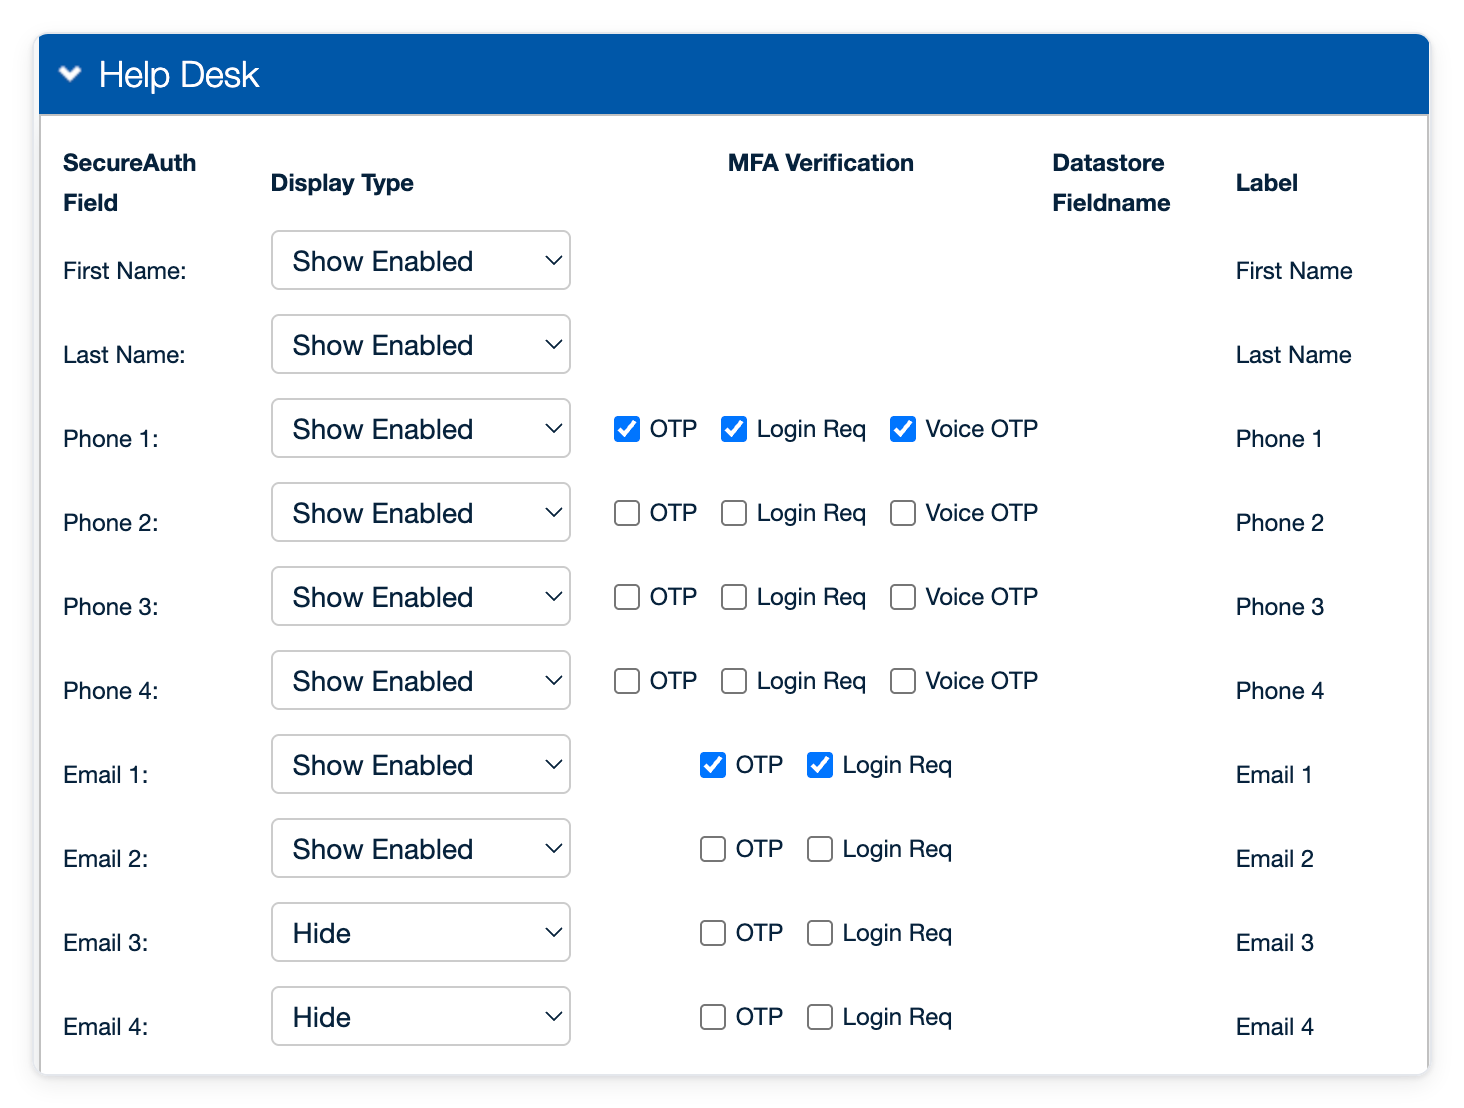The image size is (1464, 1108).
Task: Uncheck Login Req checkbox for Phone 1
Action: pyautogui.click(x=734, y=429)
